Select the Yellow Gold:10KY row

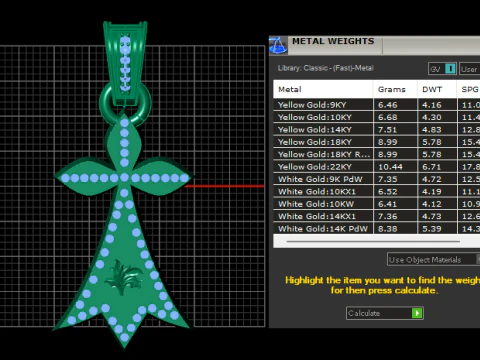pos(377,117)
